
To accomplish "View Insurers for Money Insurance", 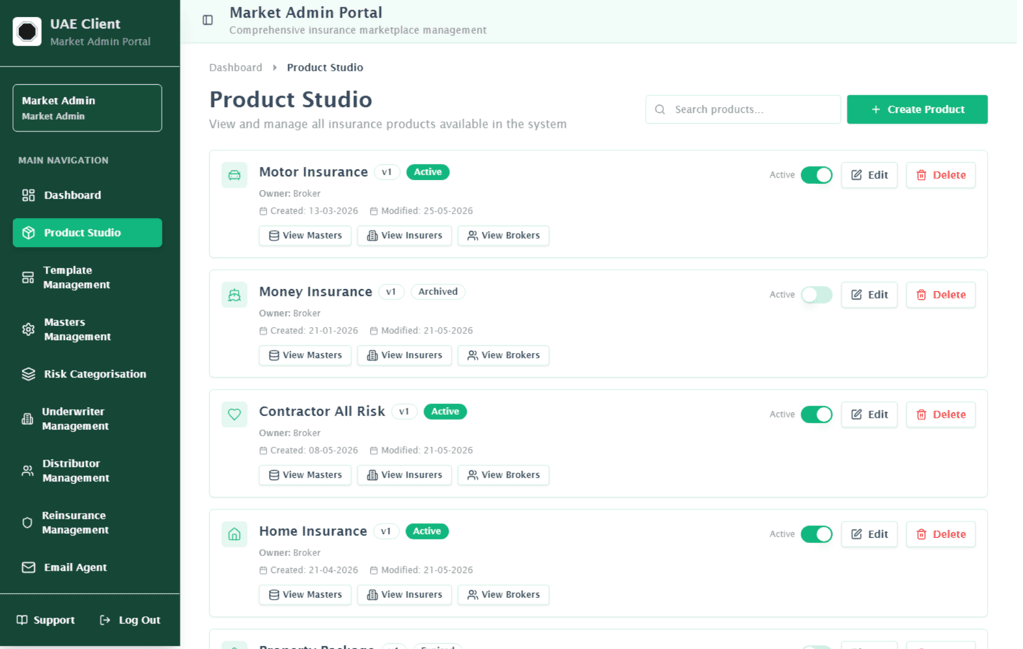I will (x=405, y=355).
